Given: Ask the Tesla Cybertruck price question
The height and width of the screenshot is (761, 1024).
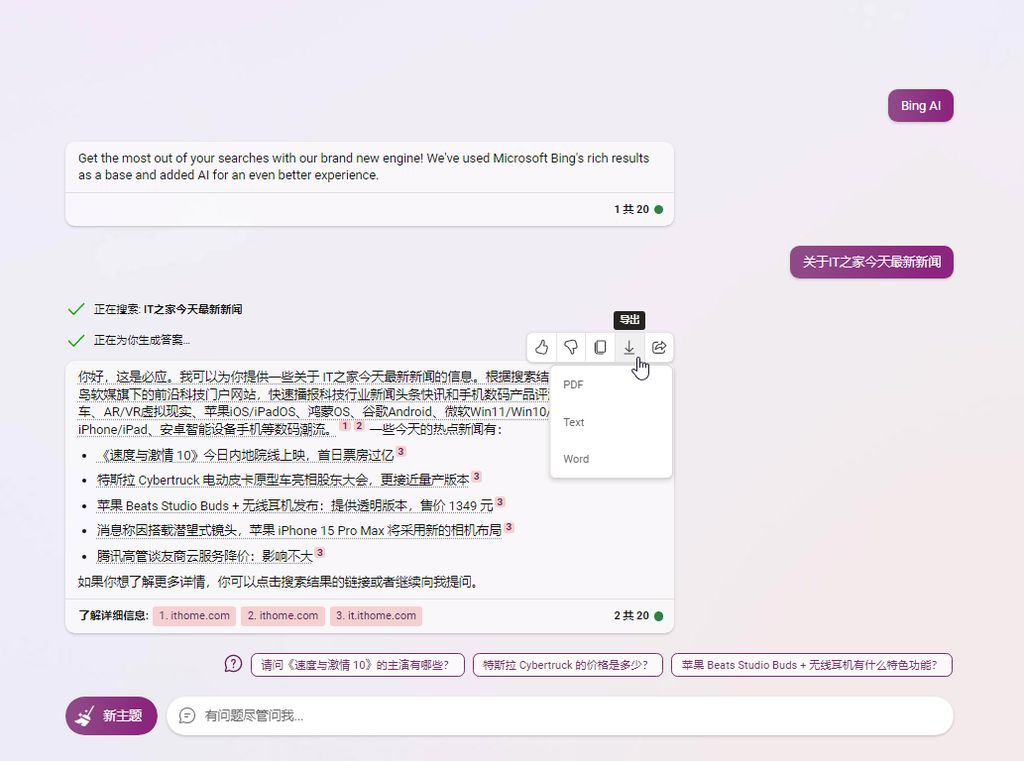Looking at the screenshot, I should pos(567,663).
